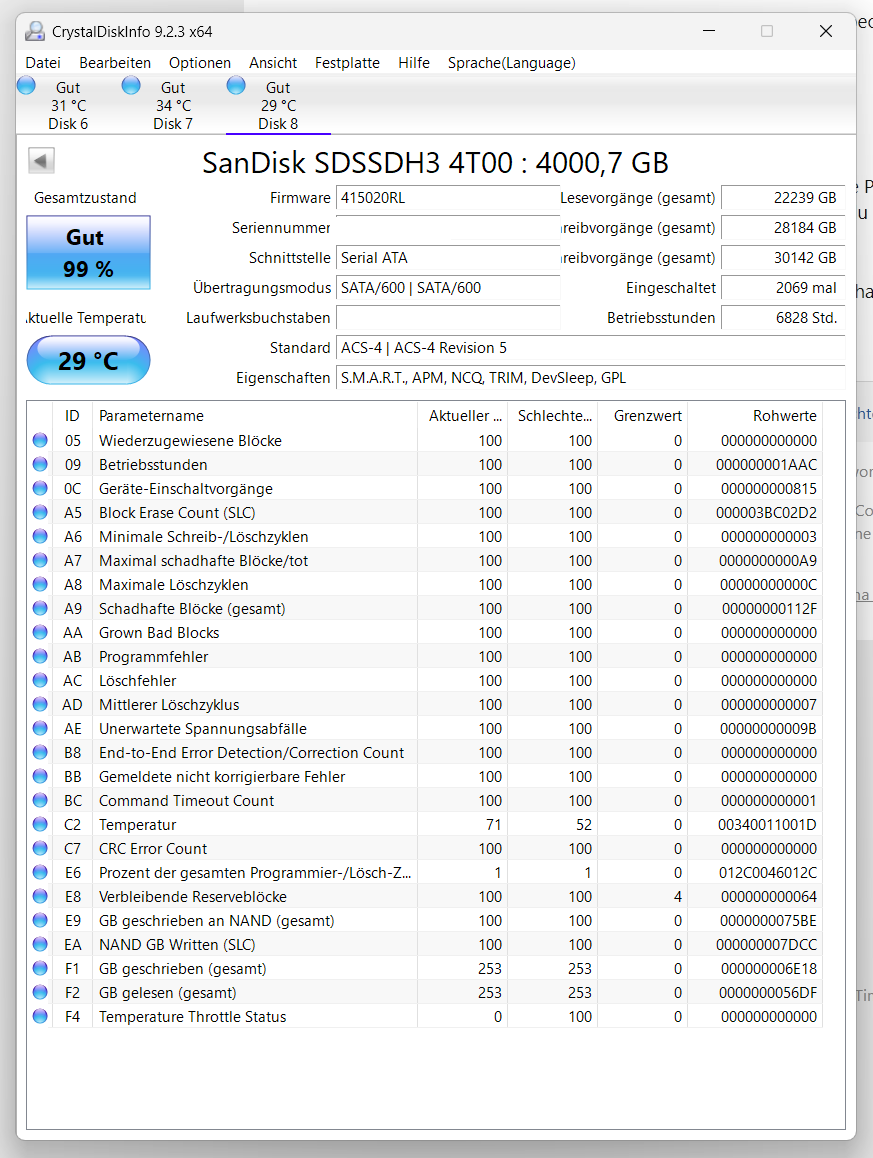Click the CrystalDiskInfo app icon in title bar
Screen dimensions: 873x1158
coord(35,31)
